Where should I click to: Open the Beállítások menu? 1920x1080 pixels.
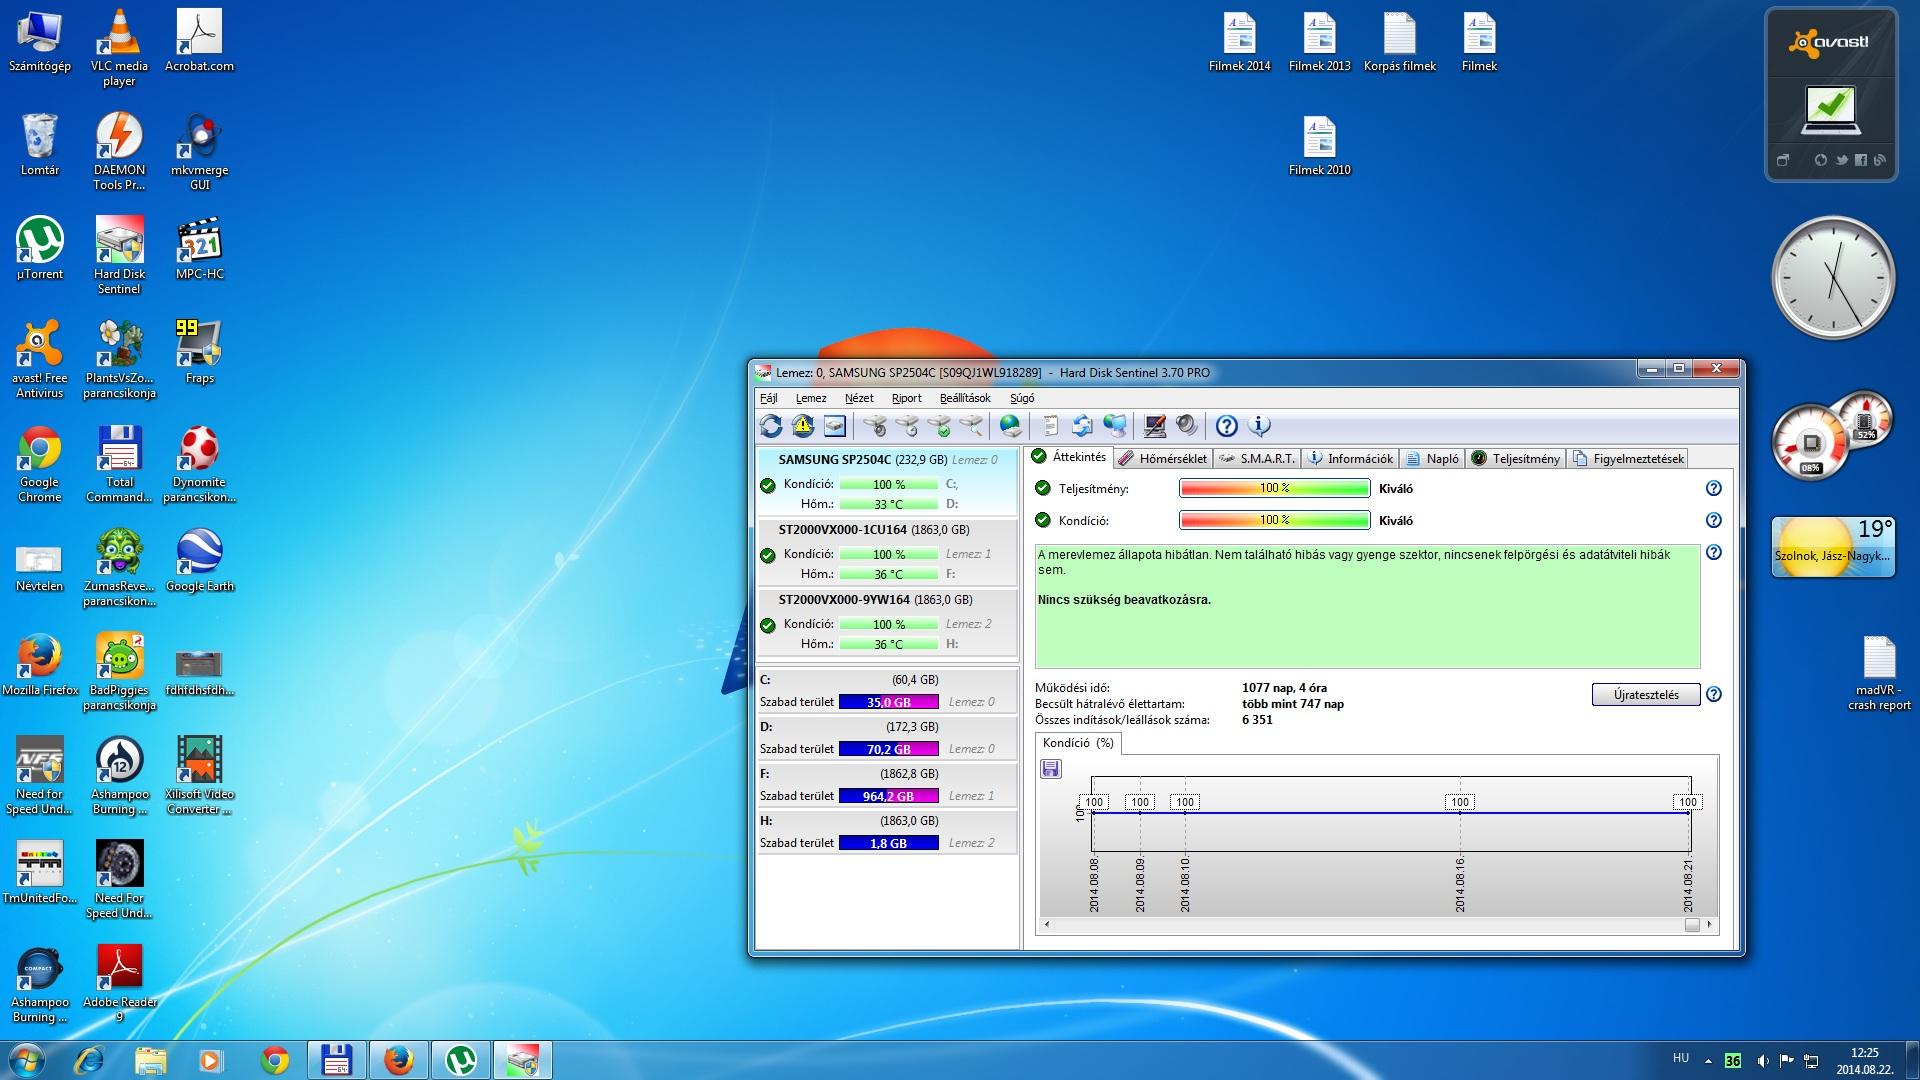pos(965,398)
